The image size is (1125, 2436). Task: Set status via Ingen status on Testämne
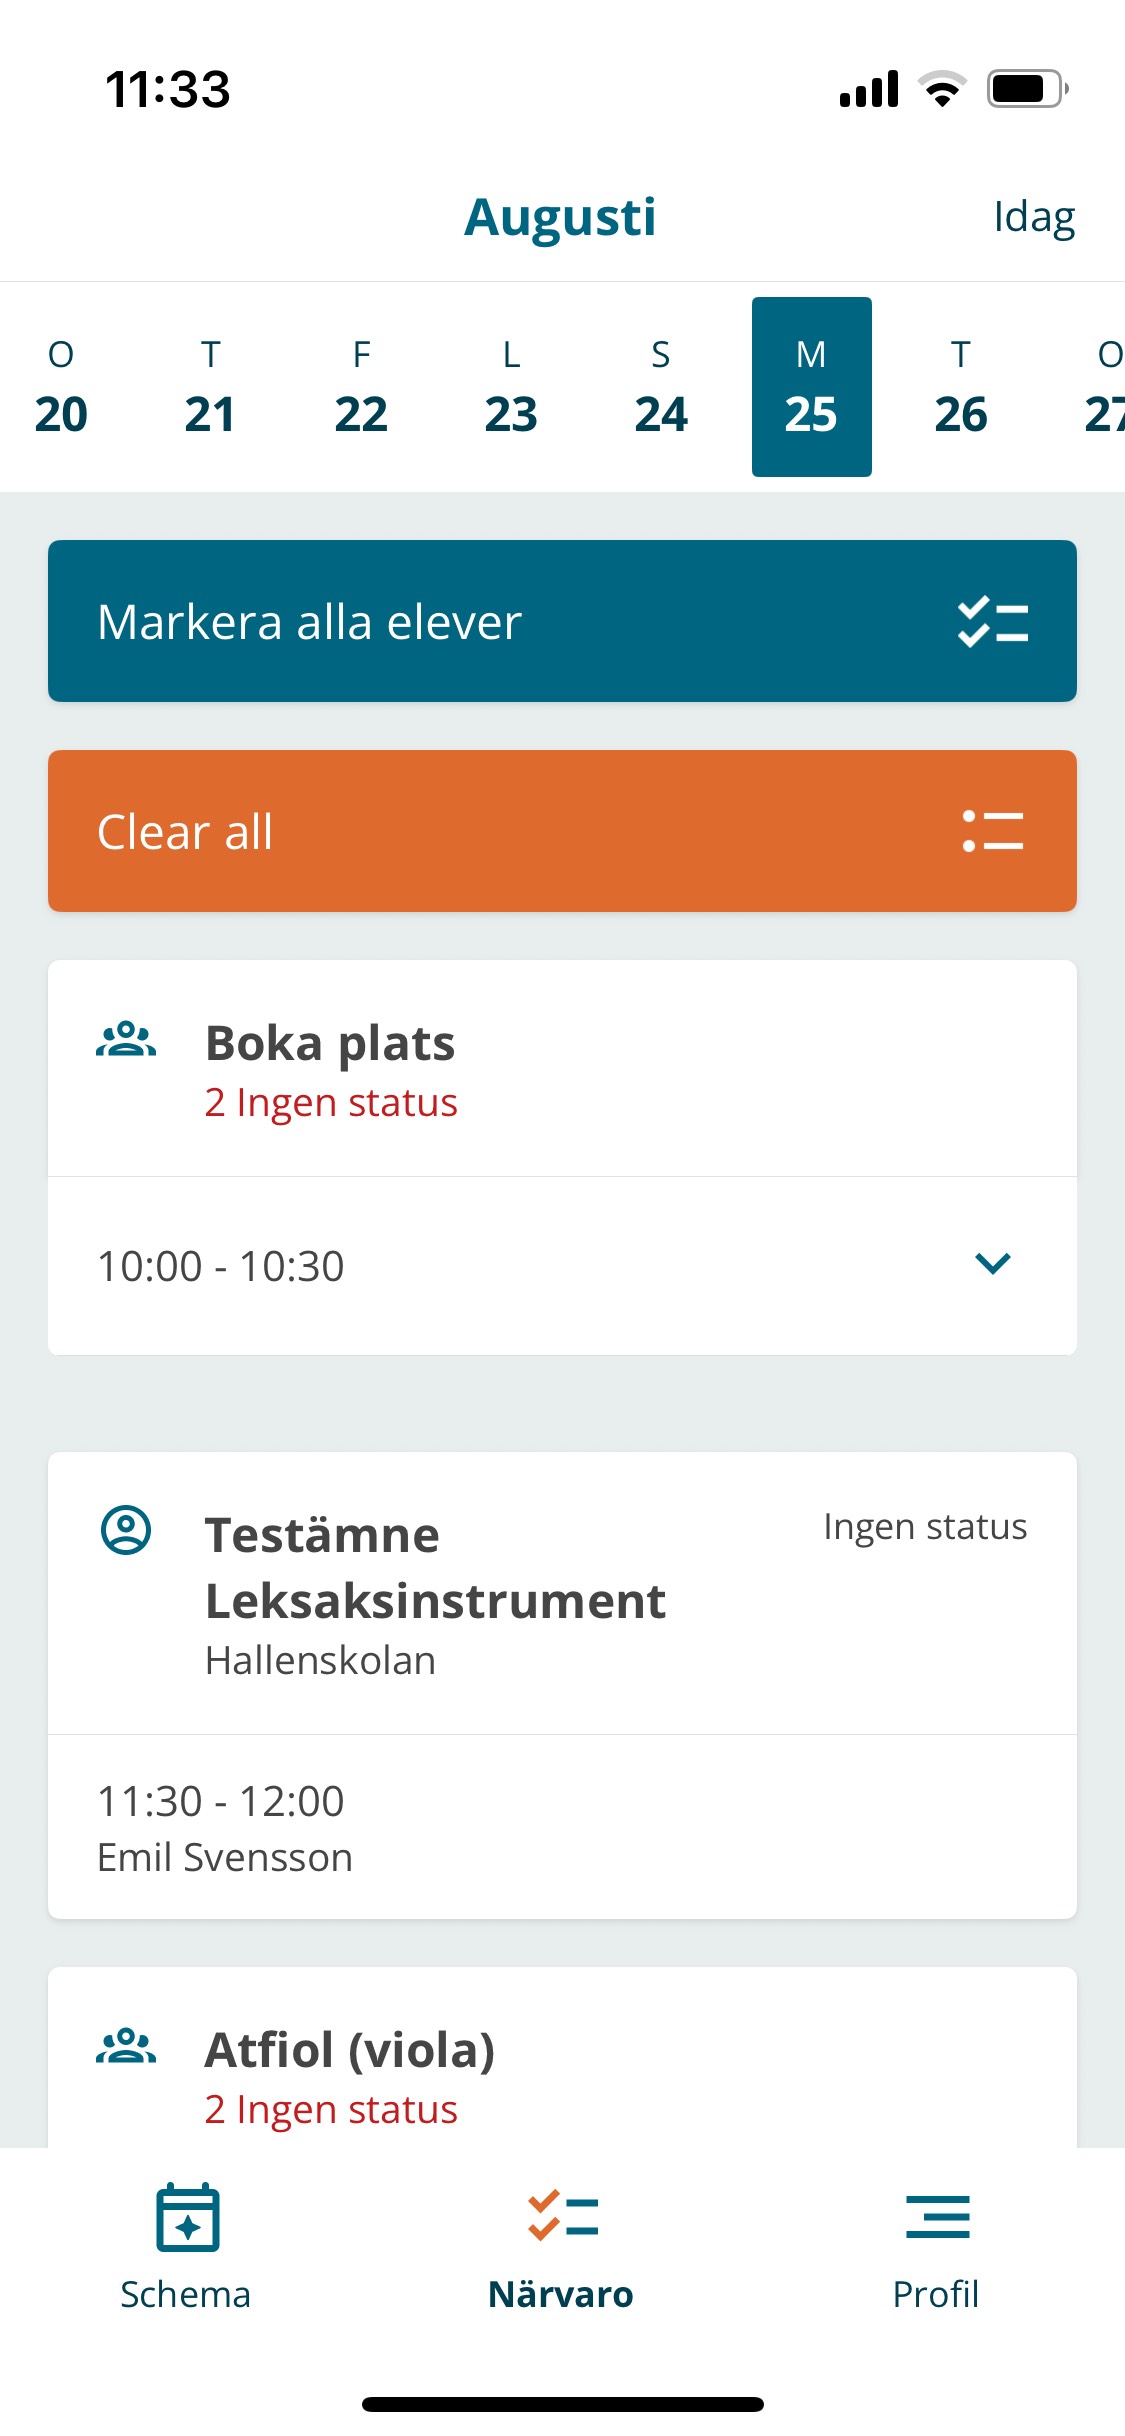click(925, 1527)
